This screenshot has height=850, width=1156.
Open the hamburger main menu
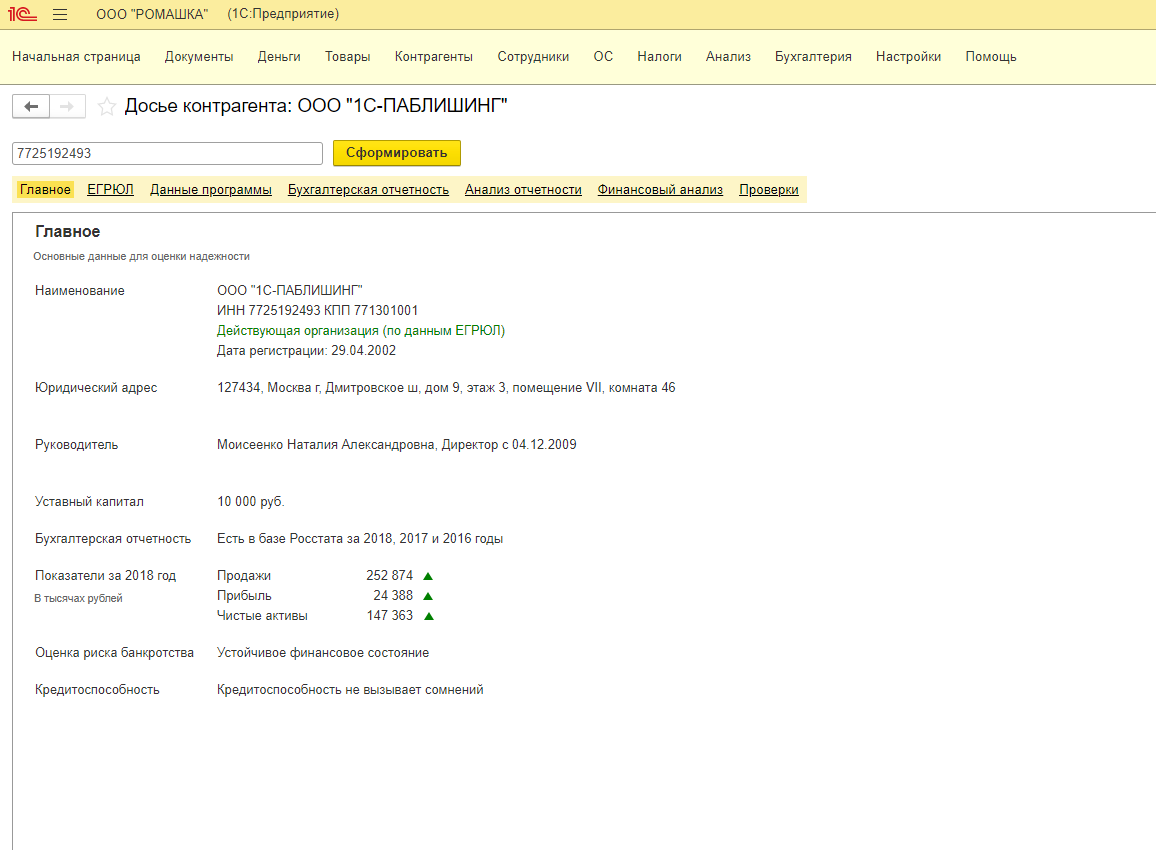[x=60, y=15]
